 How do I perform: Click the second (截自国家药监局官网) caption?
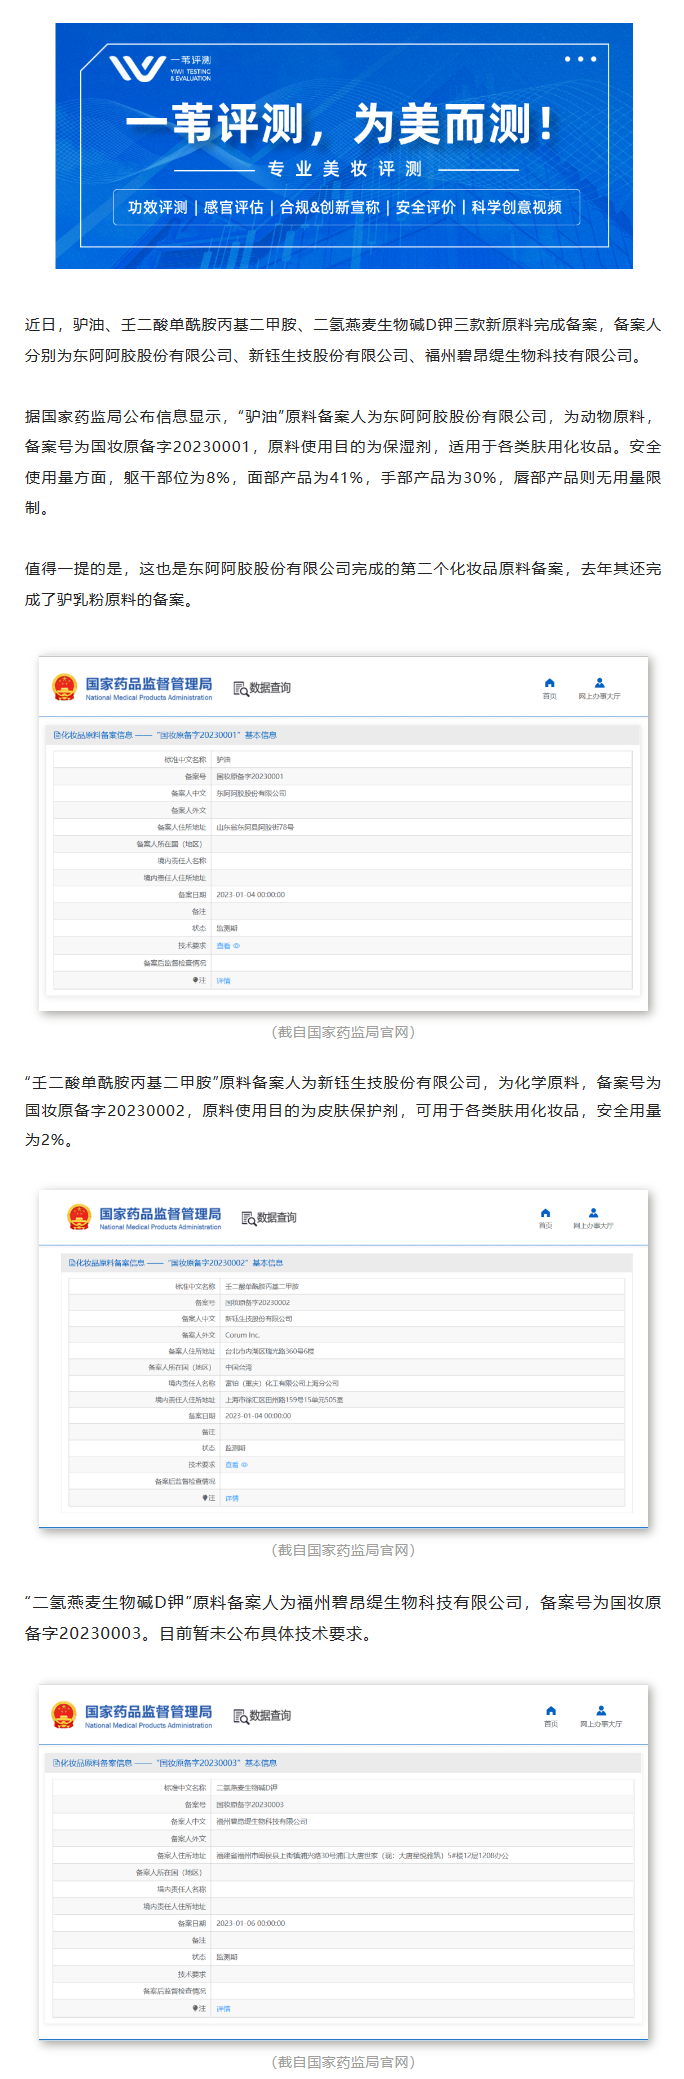coord(343,1550)
